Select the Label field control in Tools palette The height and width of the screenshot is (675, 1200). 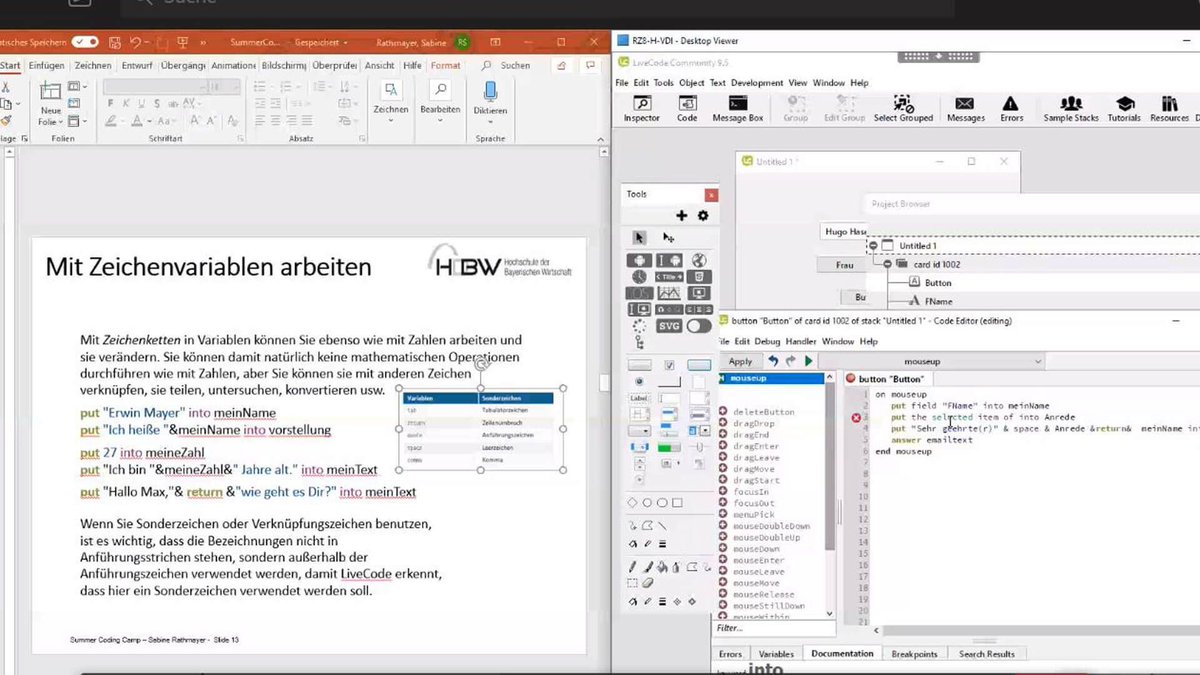pyautogui.click(x=639, y=398)
